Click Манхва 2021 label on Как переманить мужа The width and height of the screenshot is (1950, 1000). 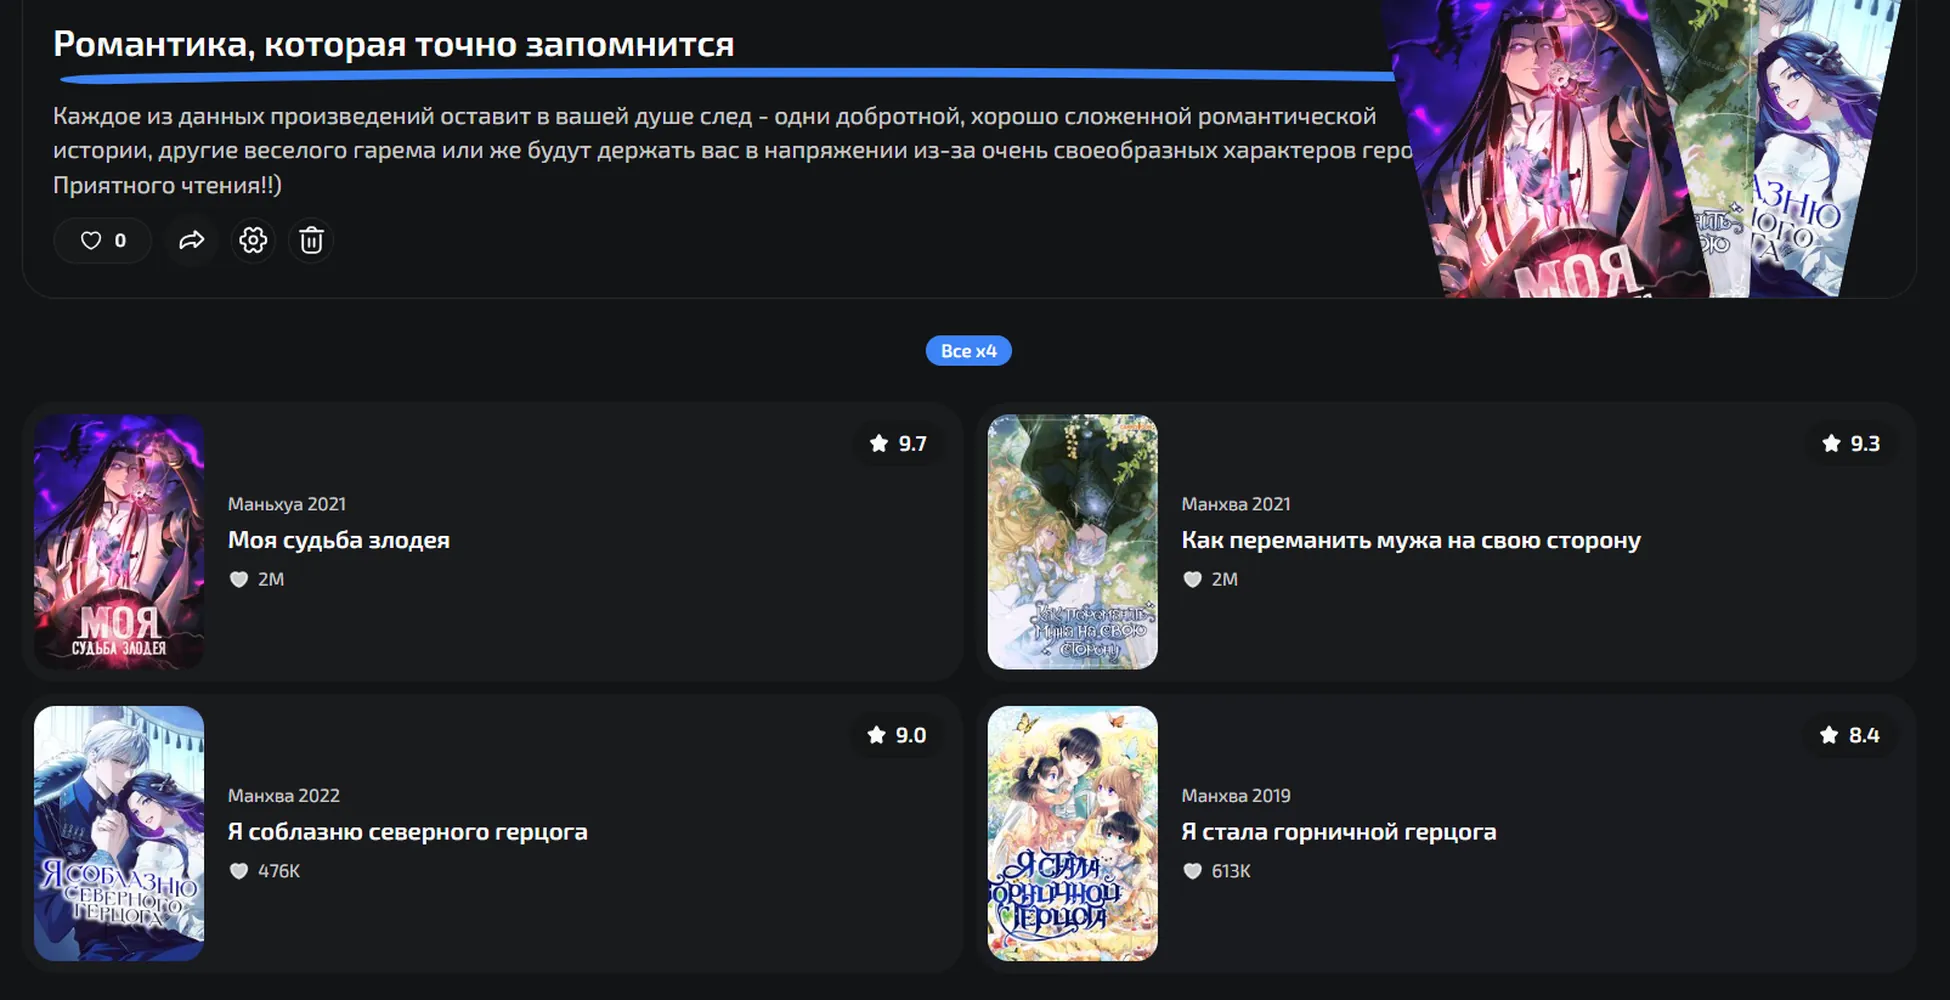[x=1236, y=504]
